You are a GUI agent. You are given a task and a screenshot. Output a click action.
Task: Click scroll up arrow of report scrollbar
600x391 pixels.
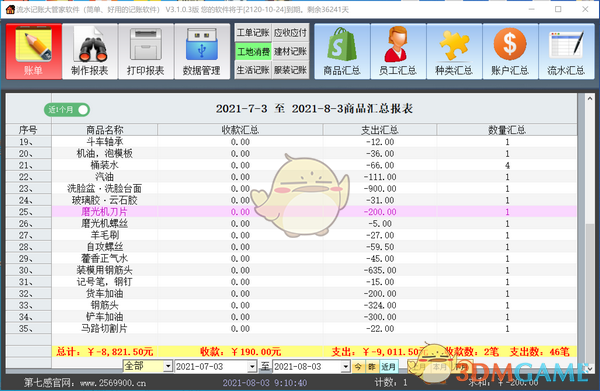(590, 99)
